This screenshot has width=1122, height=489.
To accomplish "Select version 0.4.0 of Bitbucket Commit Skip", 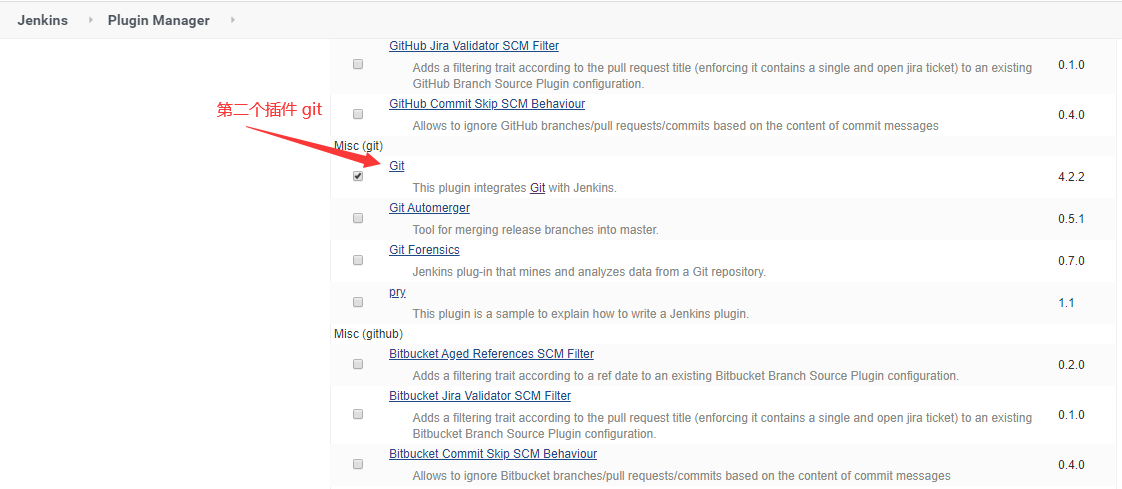I will 1071,465.
